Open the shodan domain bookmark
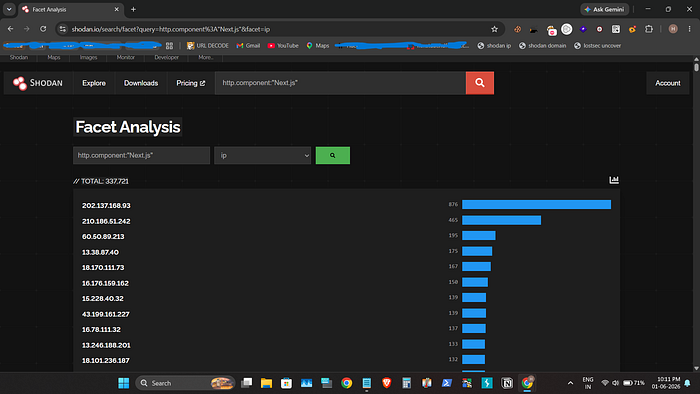 pos(542,46)
